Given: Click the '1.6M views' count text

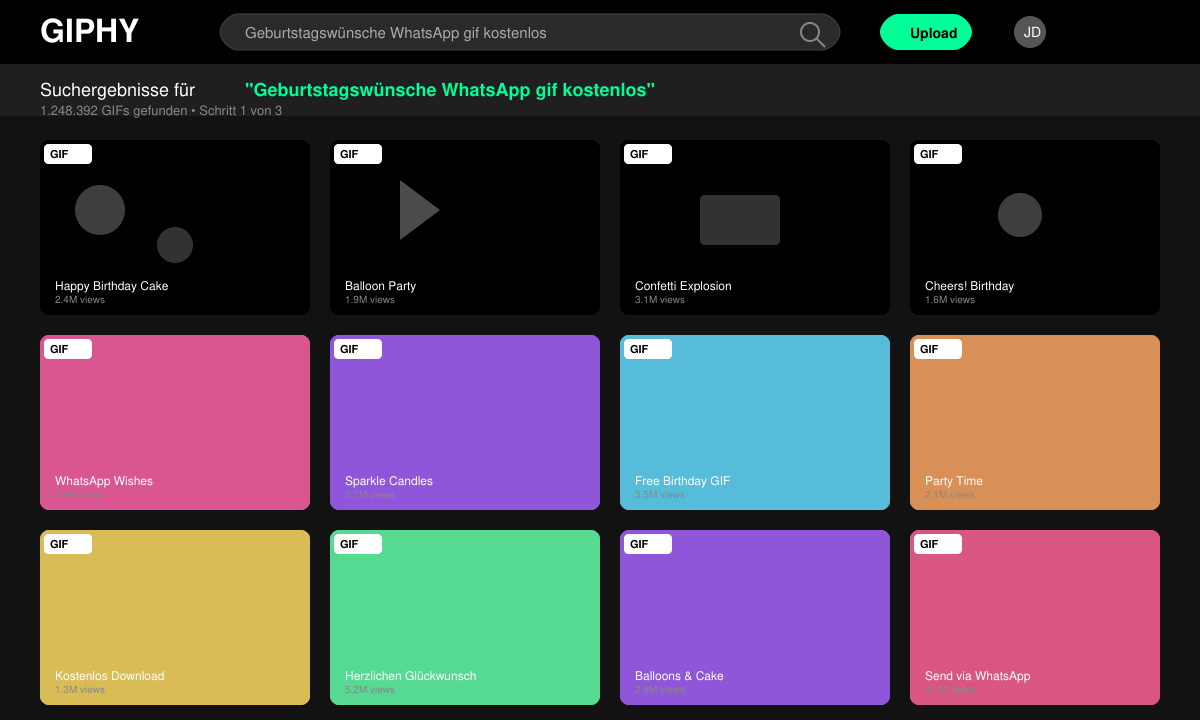Looking at the screenshot, I should click(x=950, y=300).
